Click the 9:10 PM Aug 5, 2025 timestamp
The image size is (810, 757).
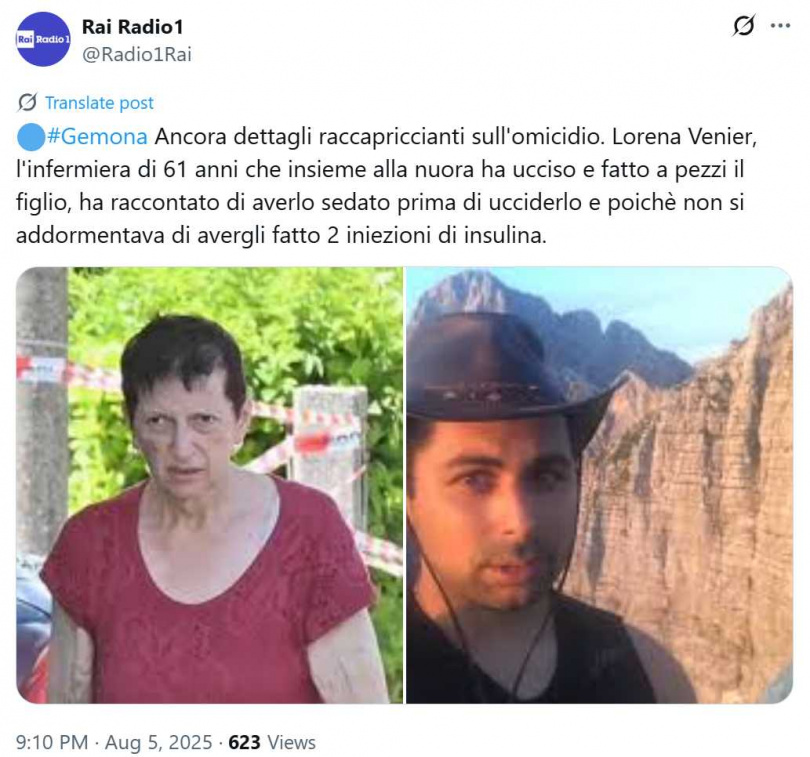pyautogui.click(x=114, y=743)
